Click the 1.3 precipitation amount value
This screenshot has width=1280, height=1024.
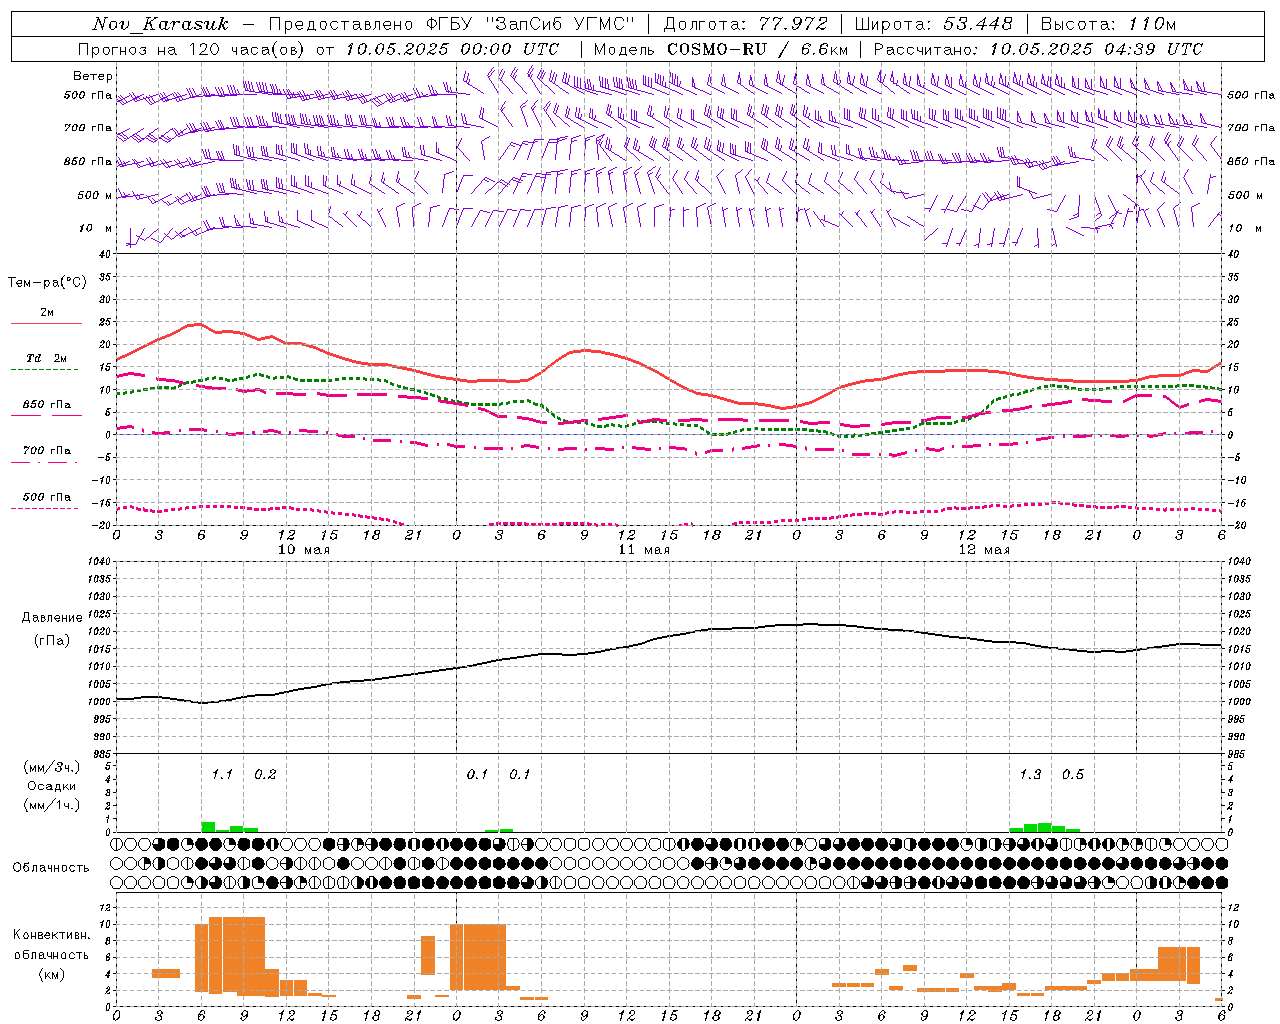click(x=1030, y=775)
